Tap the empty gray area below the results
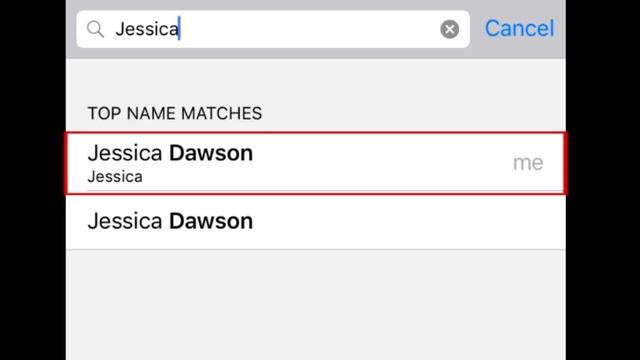Image resolution: width=640 pixels, height=360 pixels. click(x=316, y=304)
